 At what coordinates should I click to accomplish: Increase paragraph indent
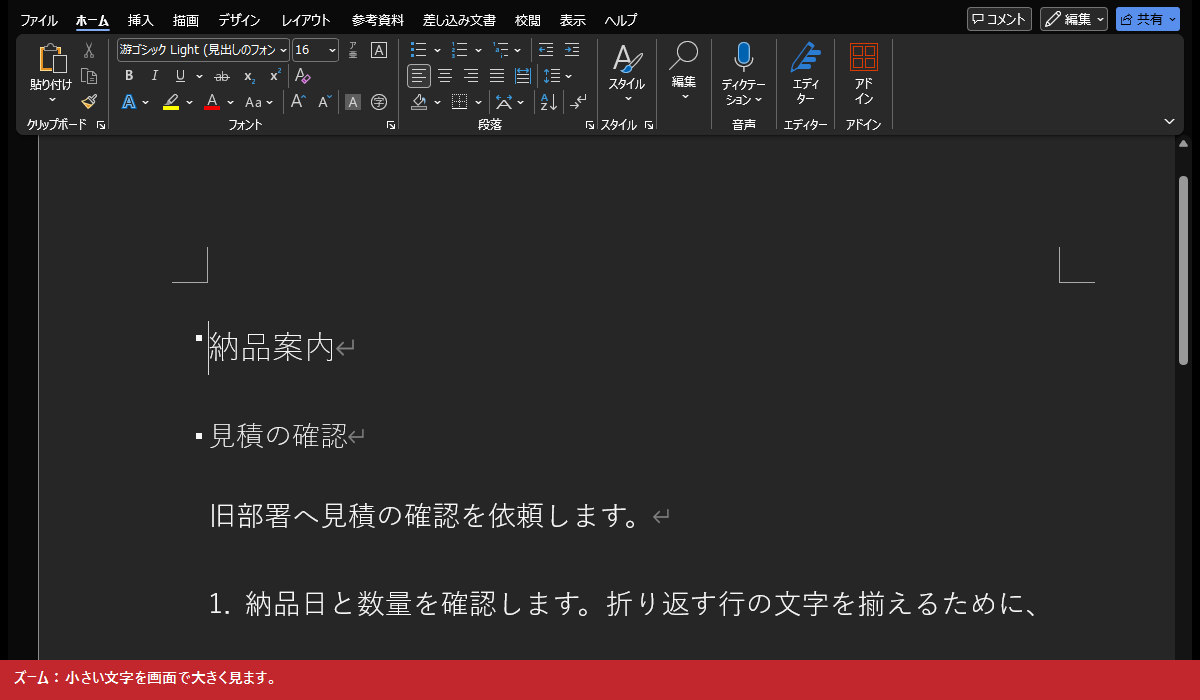click(572, 50)
